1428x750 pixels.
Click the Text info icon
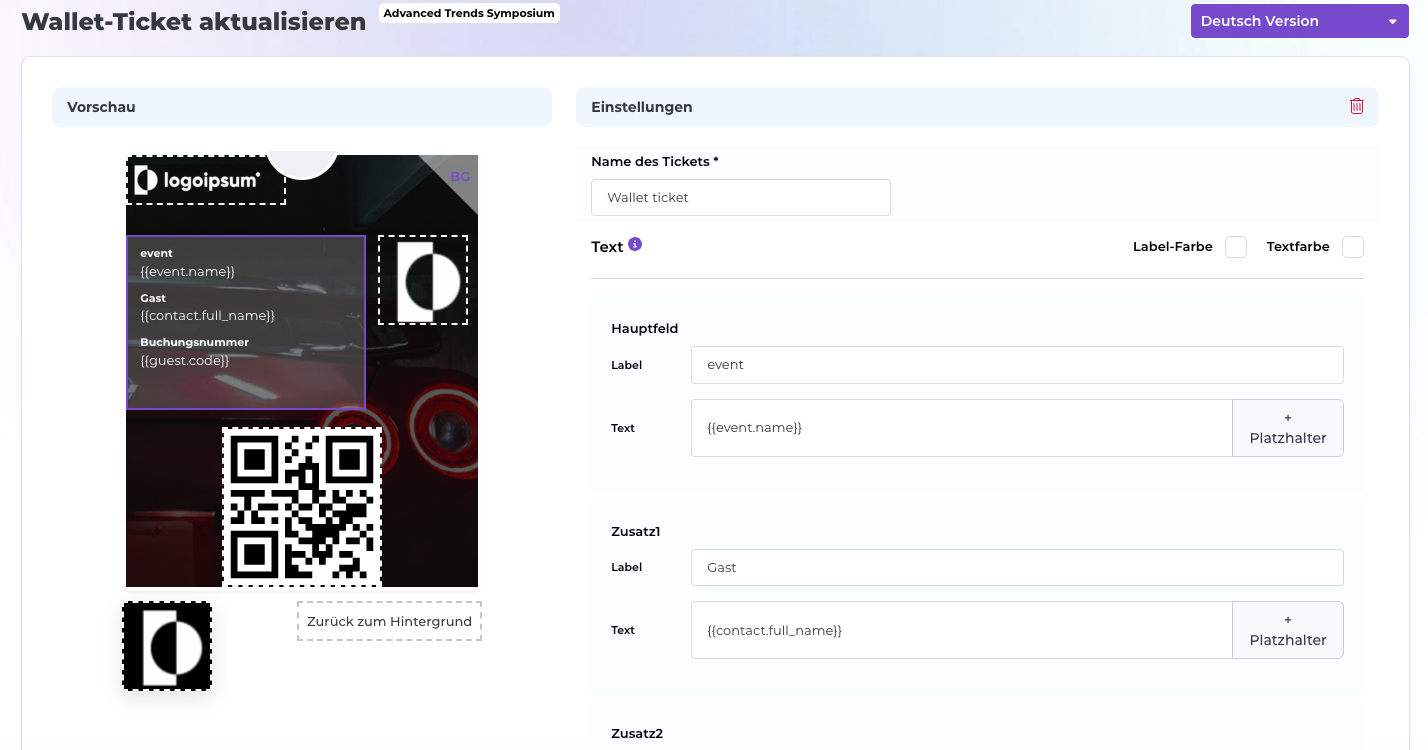[635, 244]
